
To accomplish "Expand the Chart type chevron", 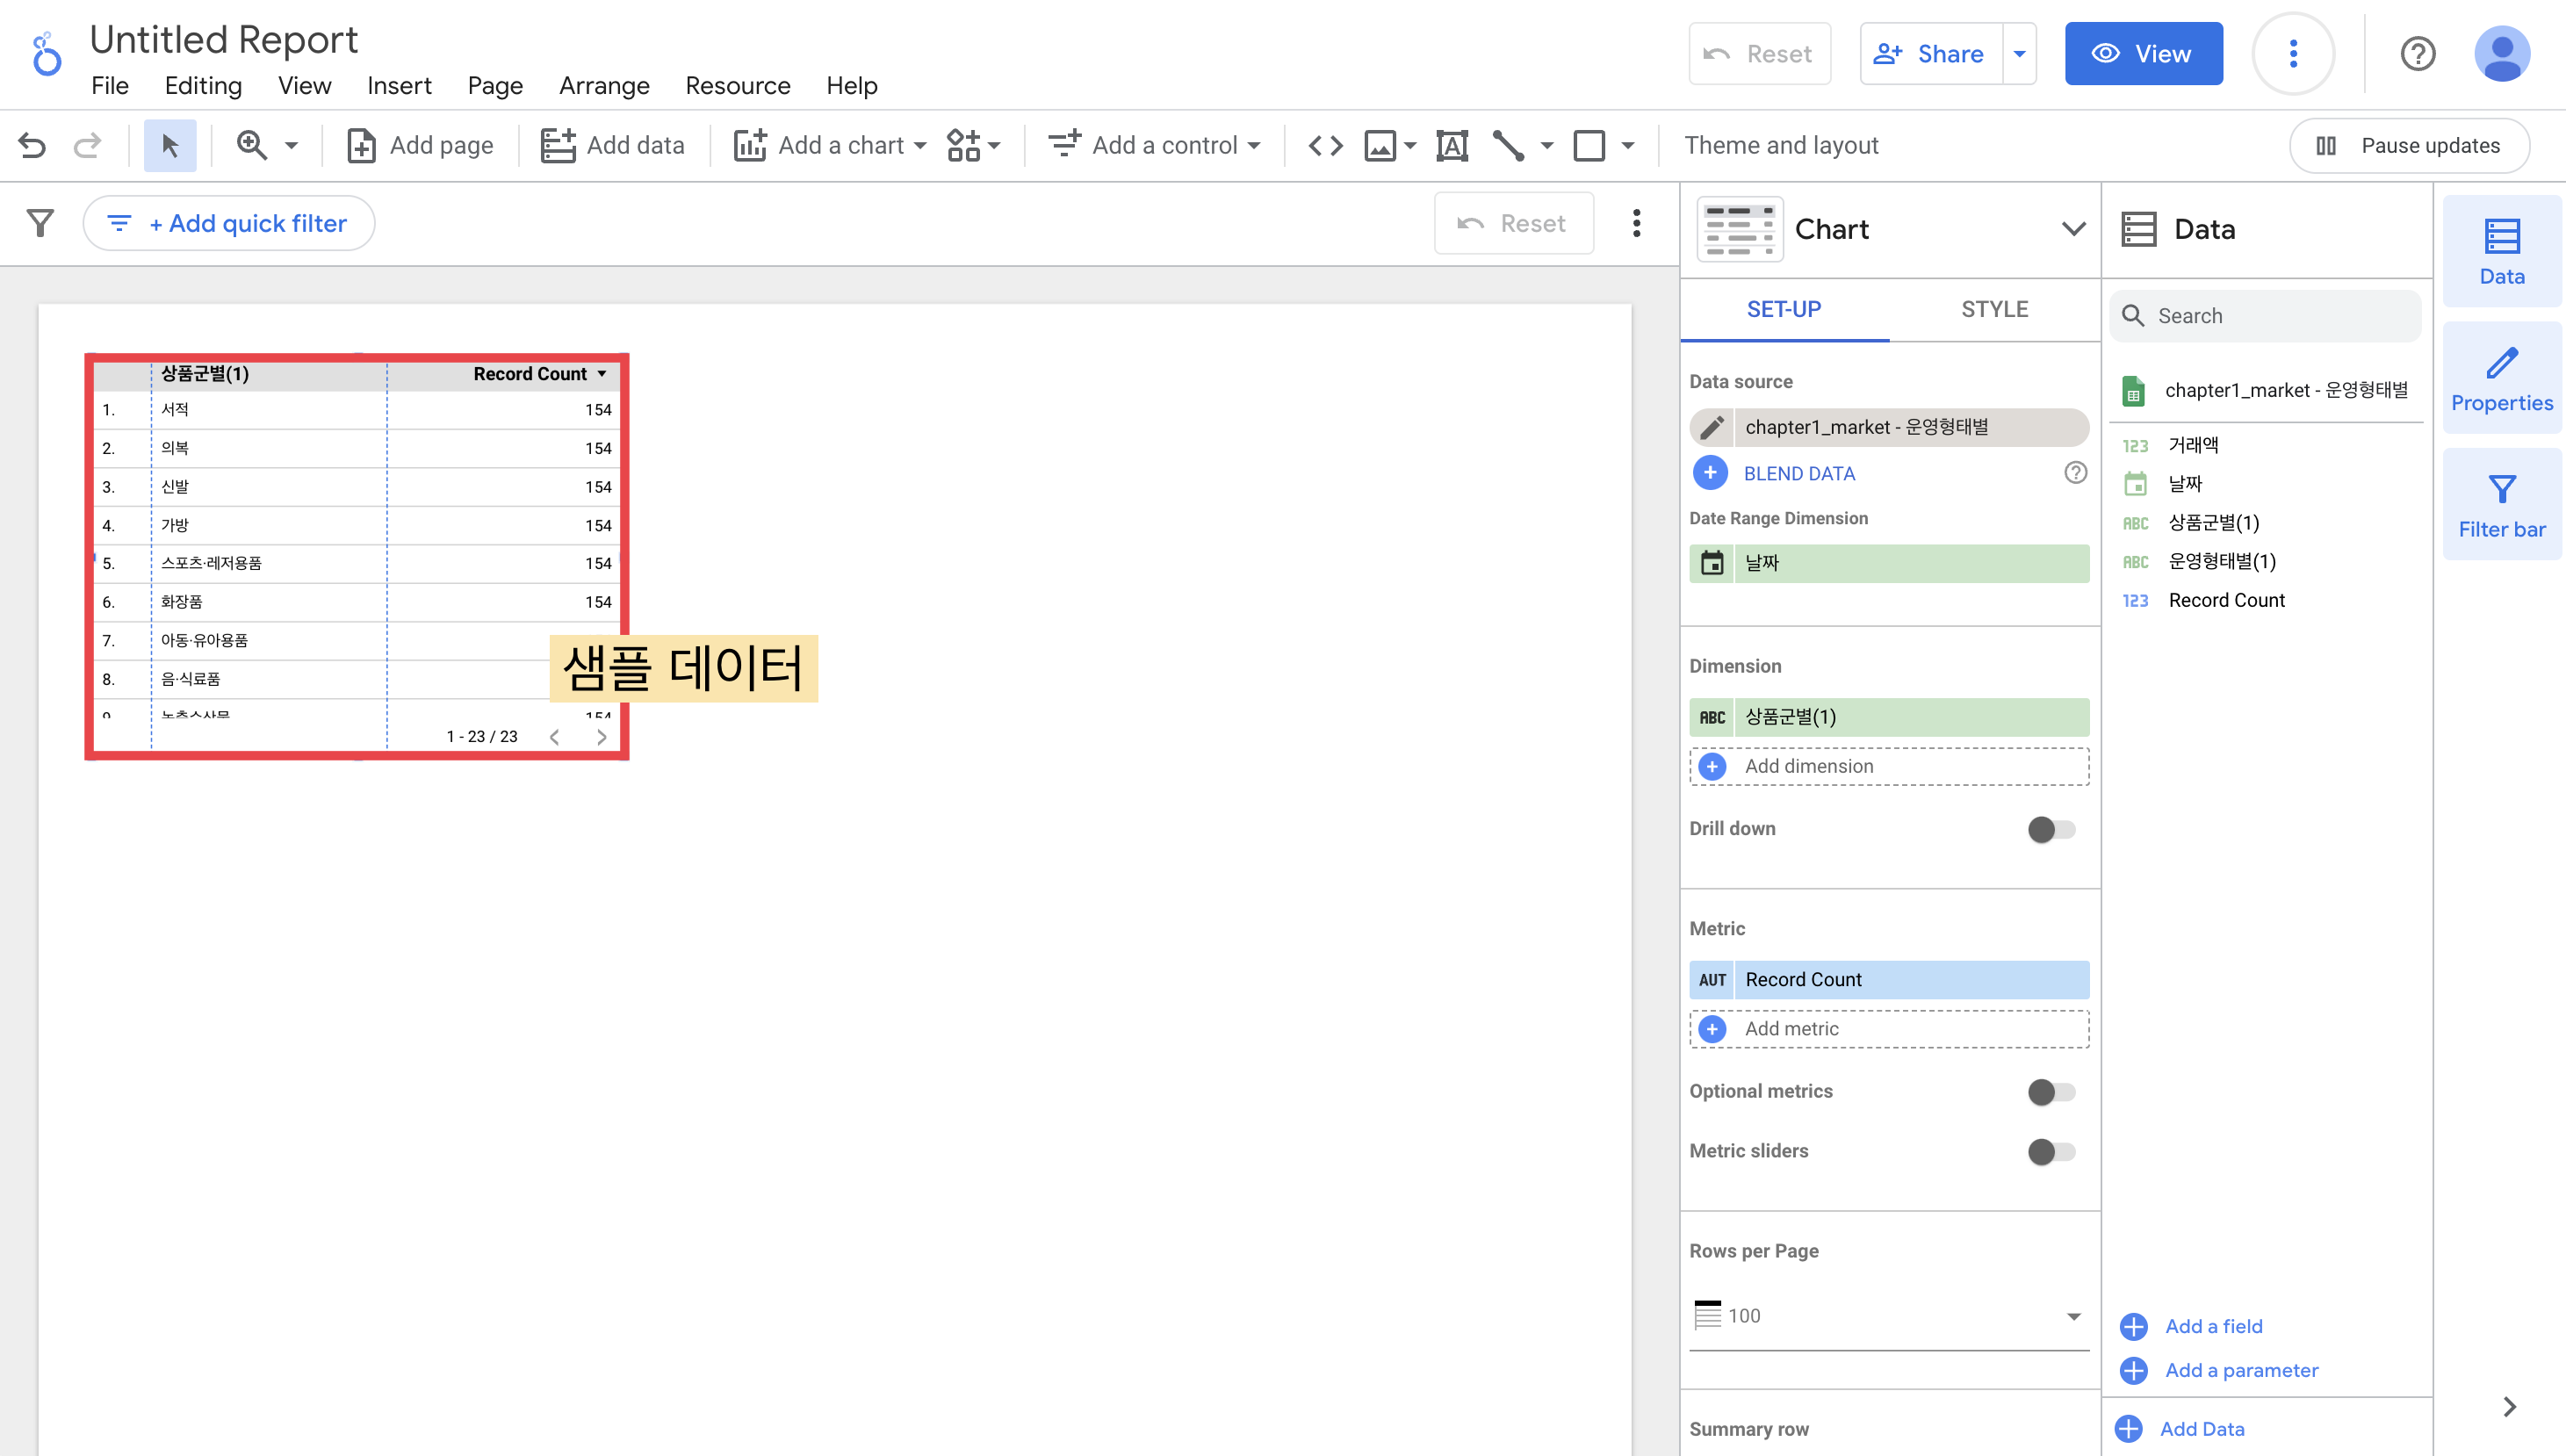I will (2073, 229).
